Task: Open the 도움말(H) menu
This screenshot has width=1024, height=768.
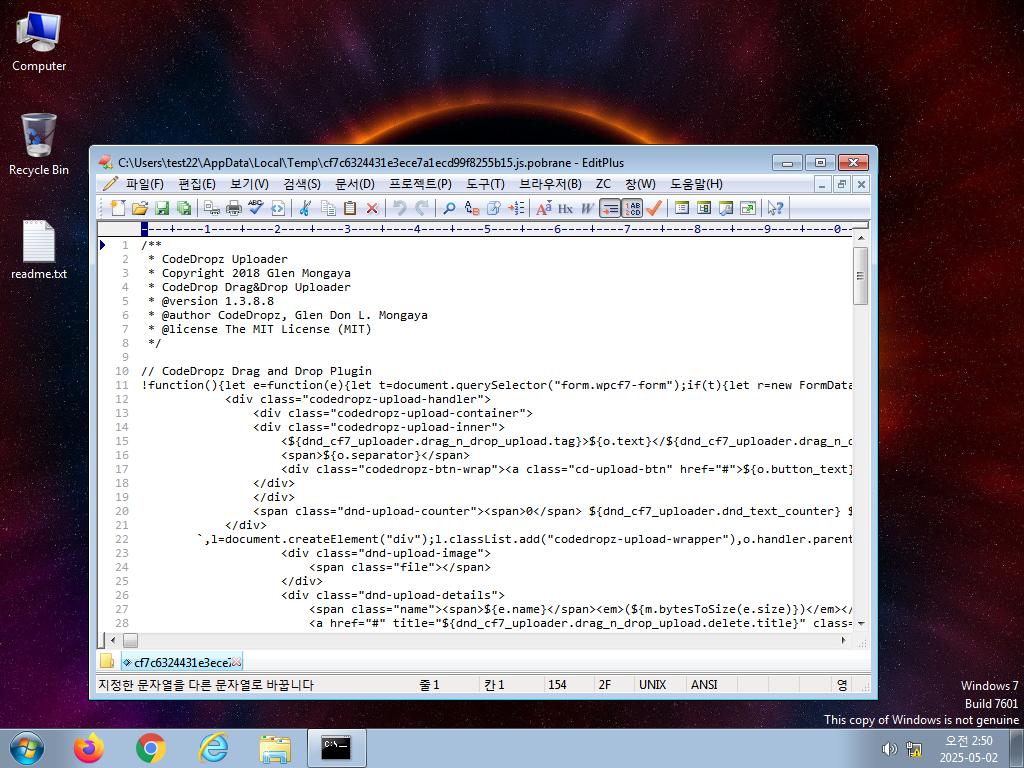Action: coord(696,184)
